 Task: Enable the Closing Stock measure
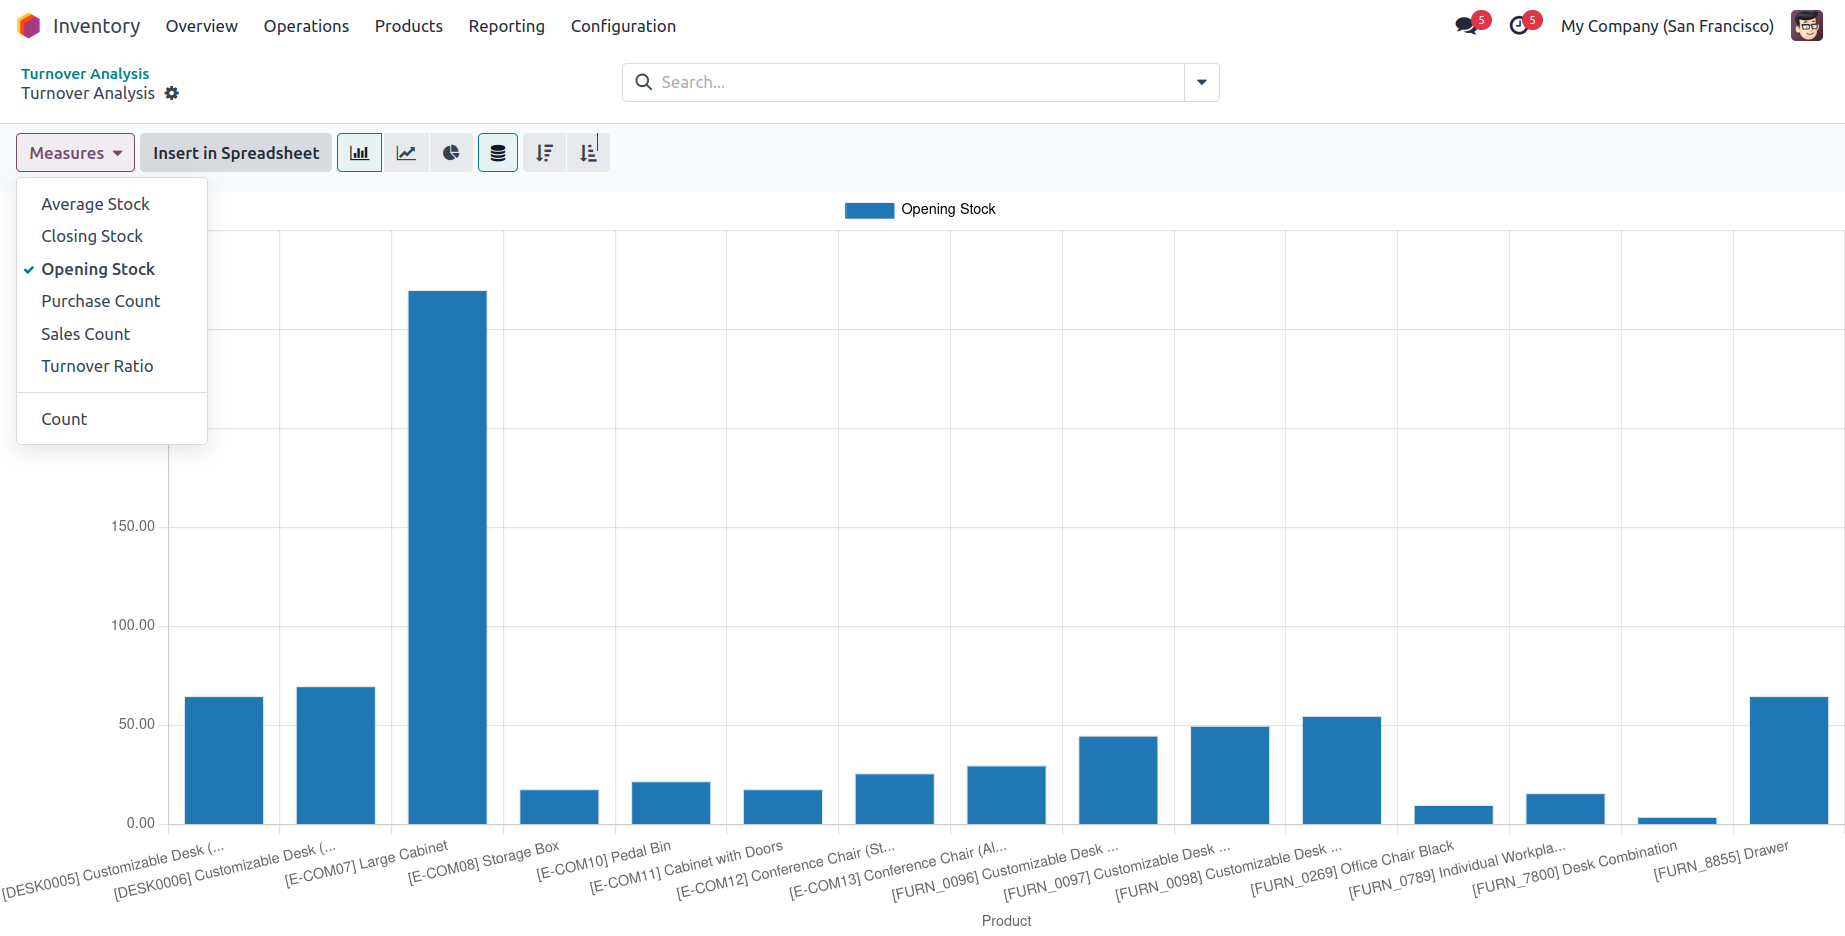pos(92,236)
